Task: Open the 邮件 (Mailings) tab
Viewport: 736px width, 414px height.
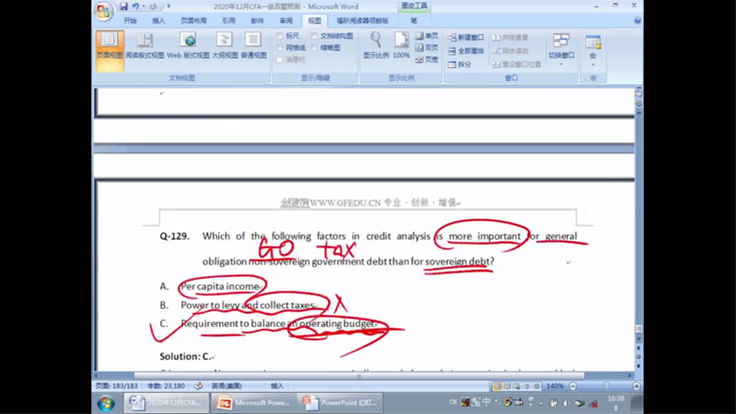Action: (257, 21)
